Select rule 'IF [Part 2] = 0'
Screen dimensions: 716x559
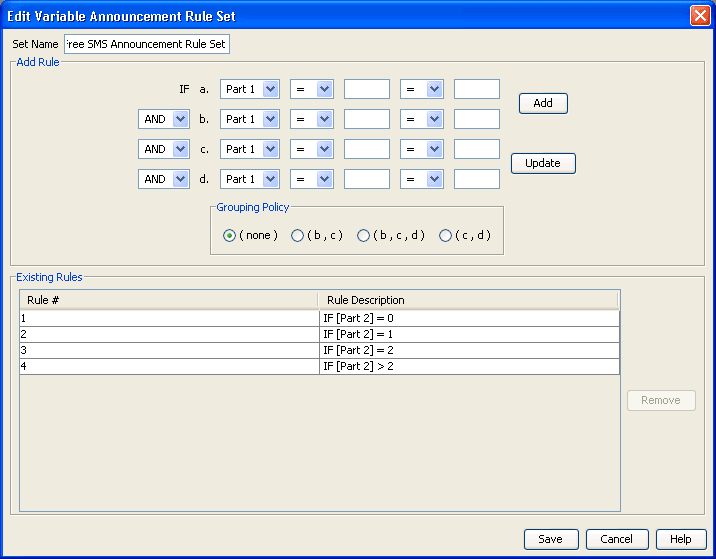click(x=469, y=318)
